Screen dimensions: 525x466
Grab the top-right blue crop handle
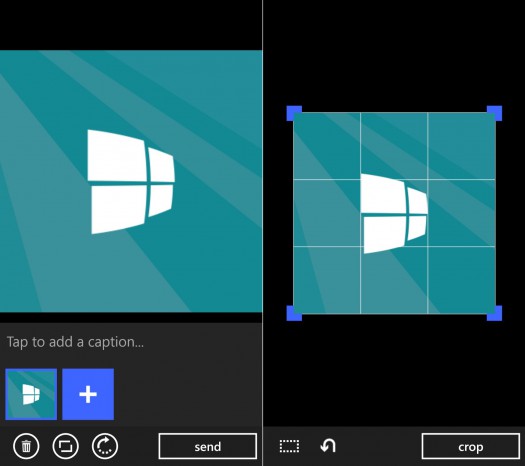[495, 113]
